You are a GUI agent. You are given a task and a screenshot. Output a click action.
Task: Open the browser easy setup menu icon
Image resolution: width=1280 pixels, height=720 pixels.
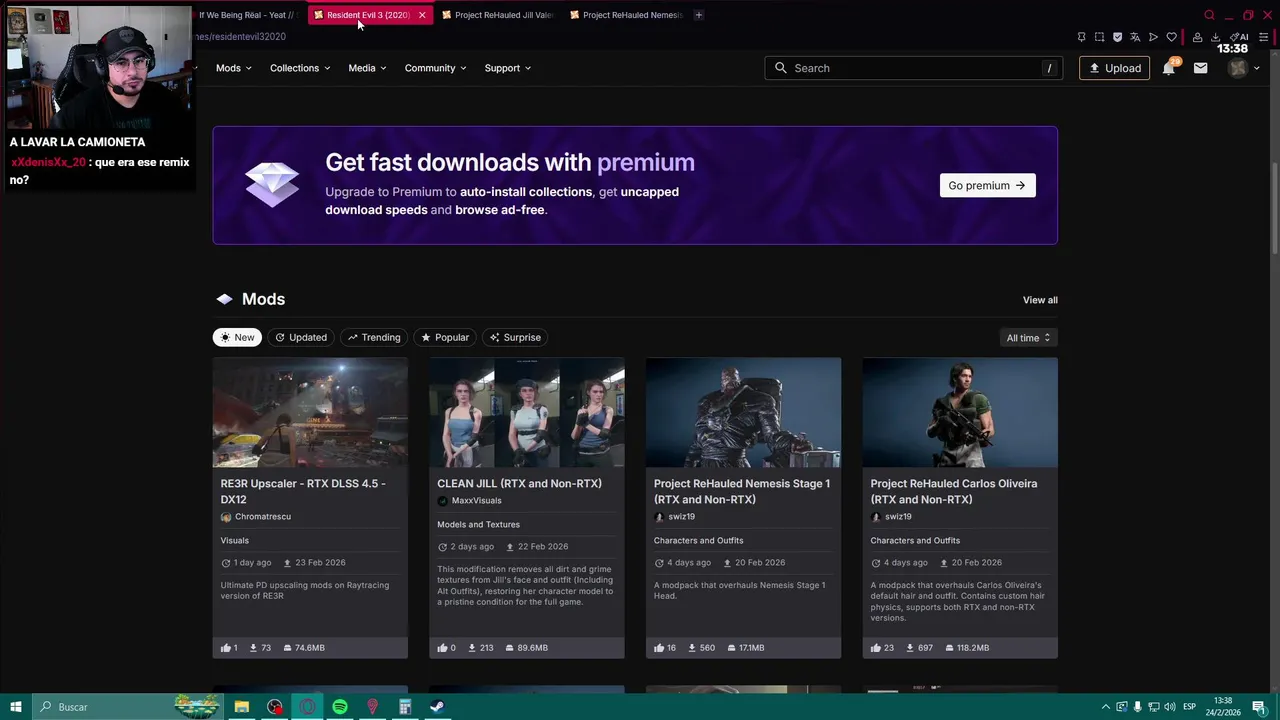point(1263,37)
